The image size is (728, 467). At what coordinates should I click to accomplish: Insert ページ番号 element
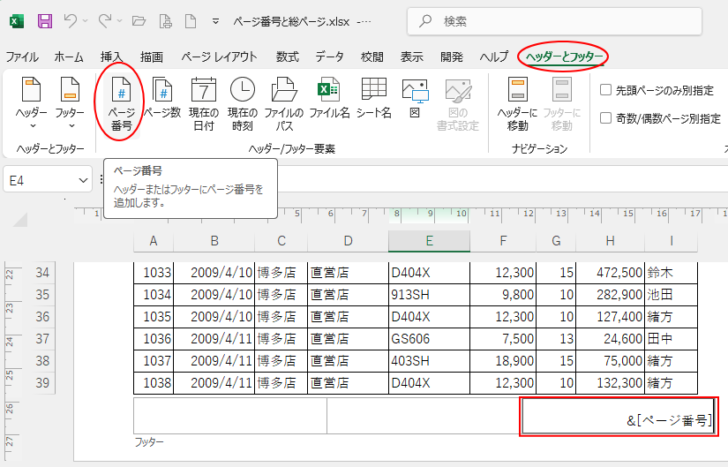tap(121, 104)
